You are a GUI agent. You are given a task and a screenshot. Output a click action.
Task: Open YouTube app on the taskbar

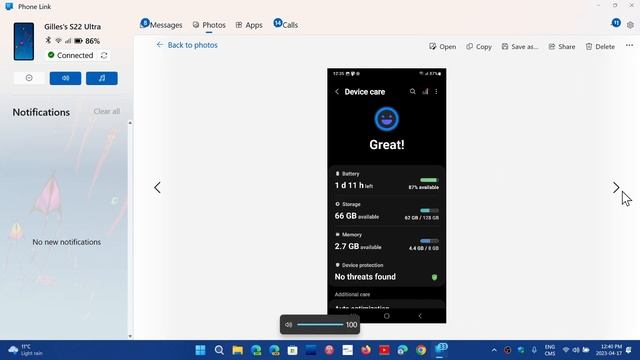click(x=384, y=350)
